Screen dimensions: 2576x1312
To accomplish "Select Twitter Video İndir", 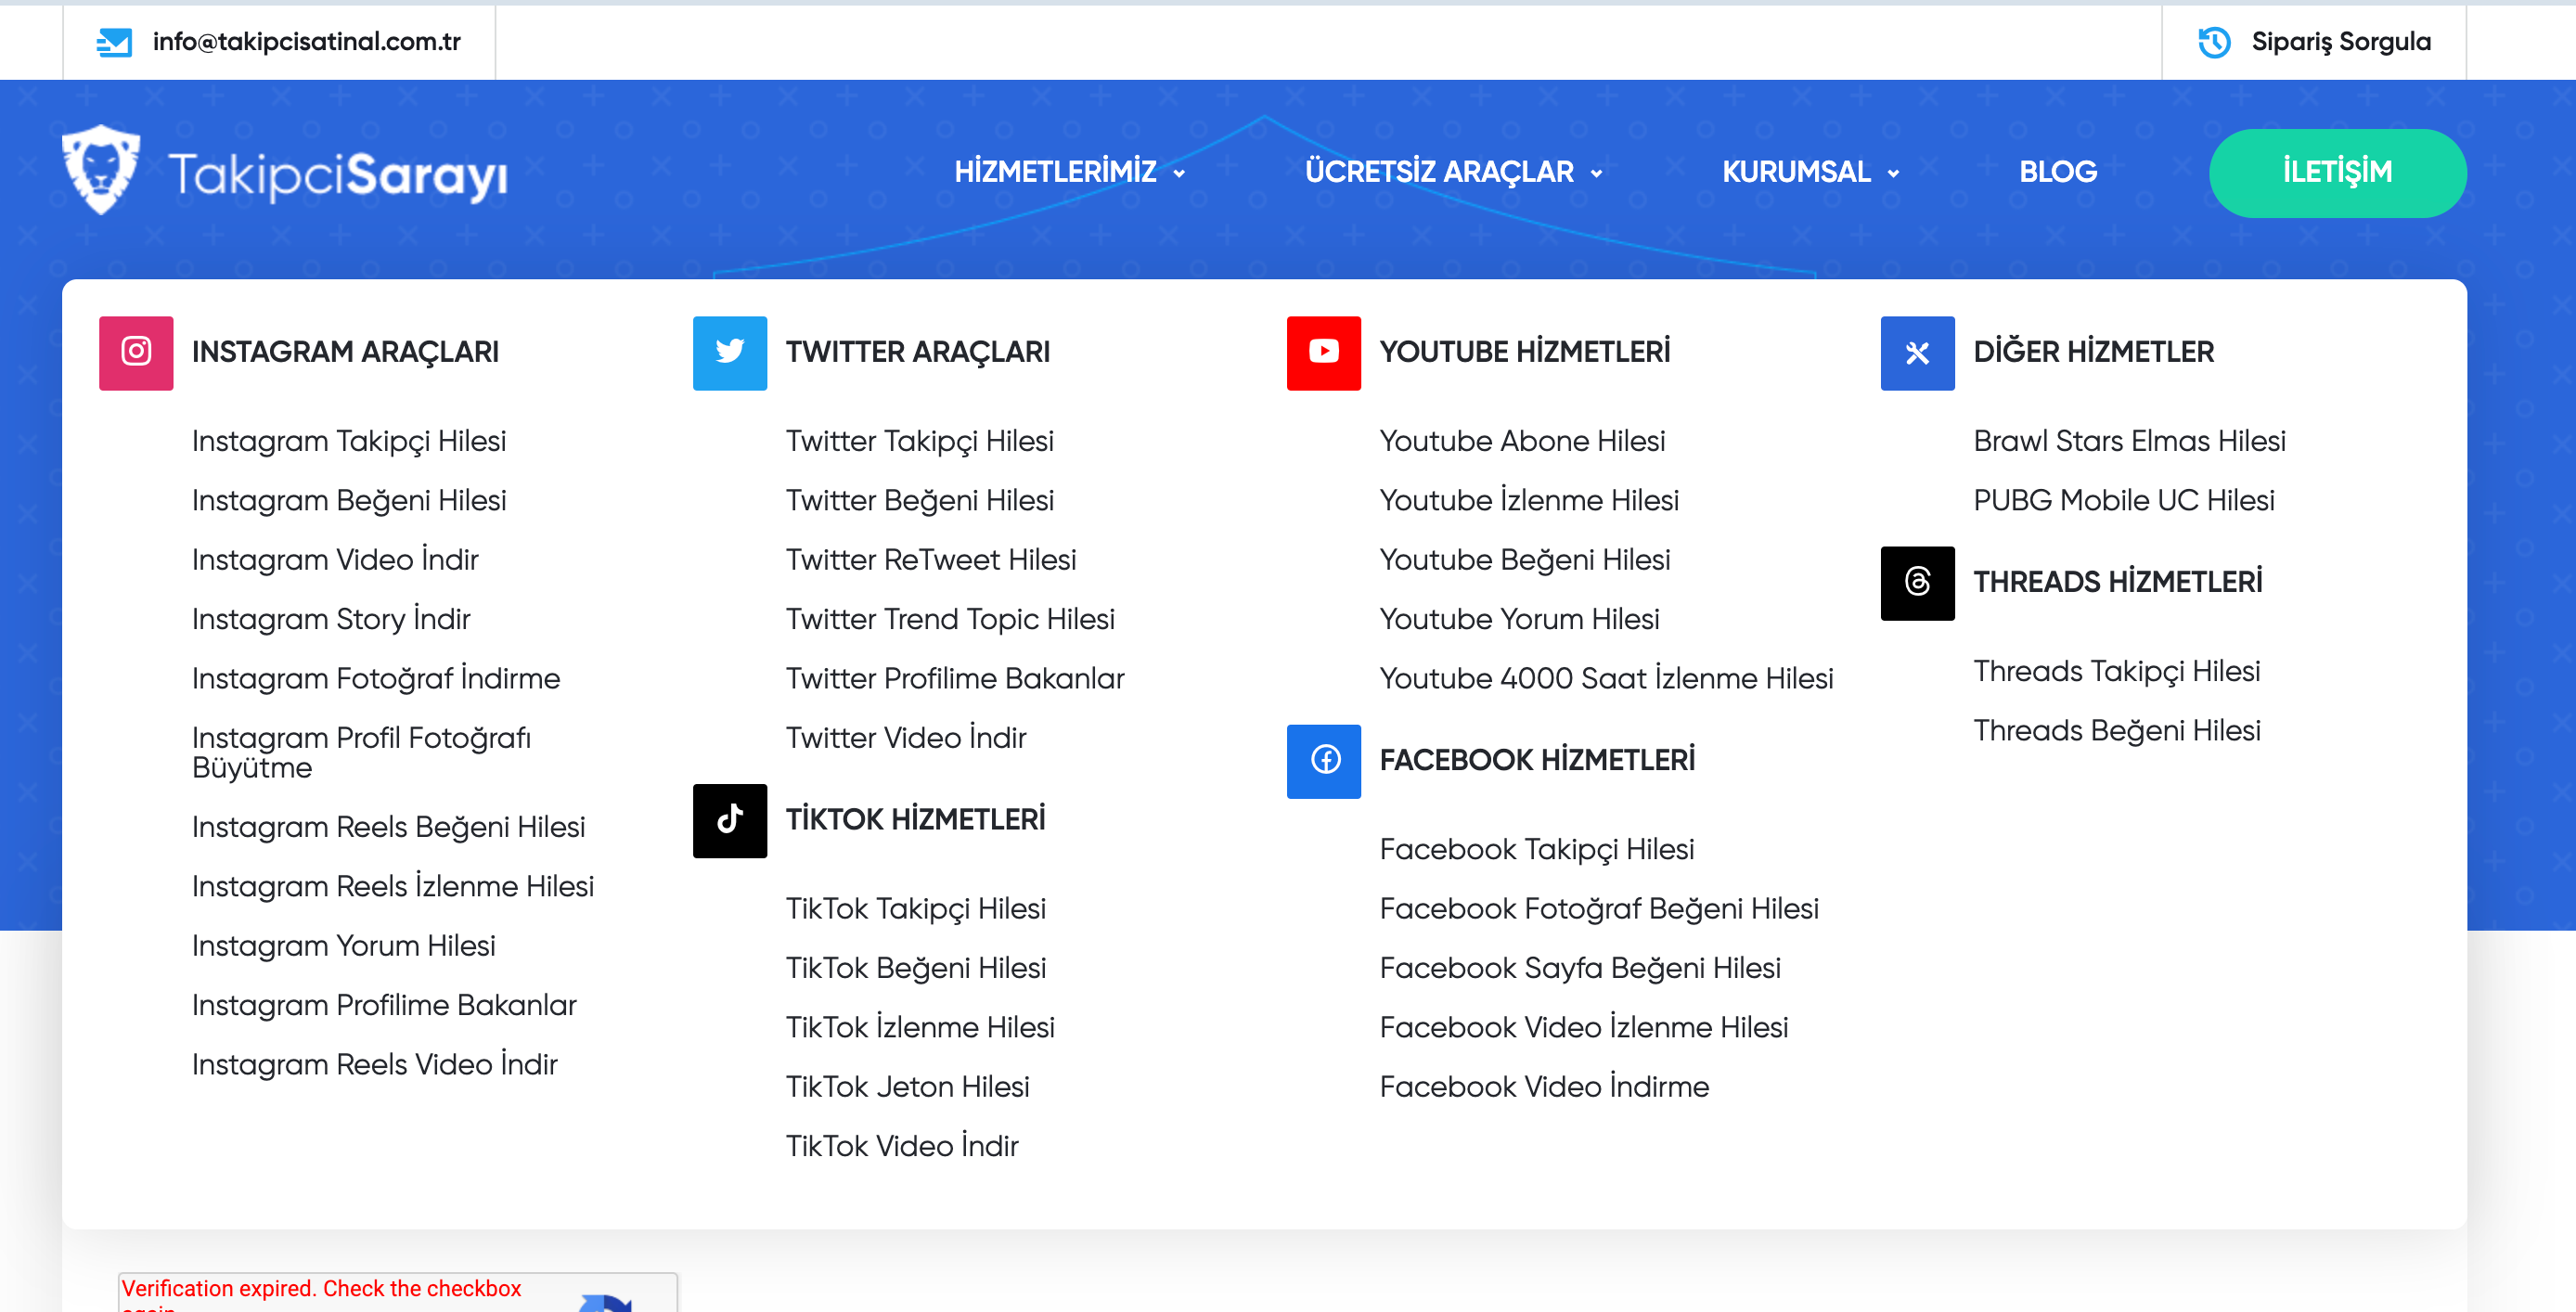I will 906,738.
